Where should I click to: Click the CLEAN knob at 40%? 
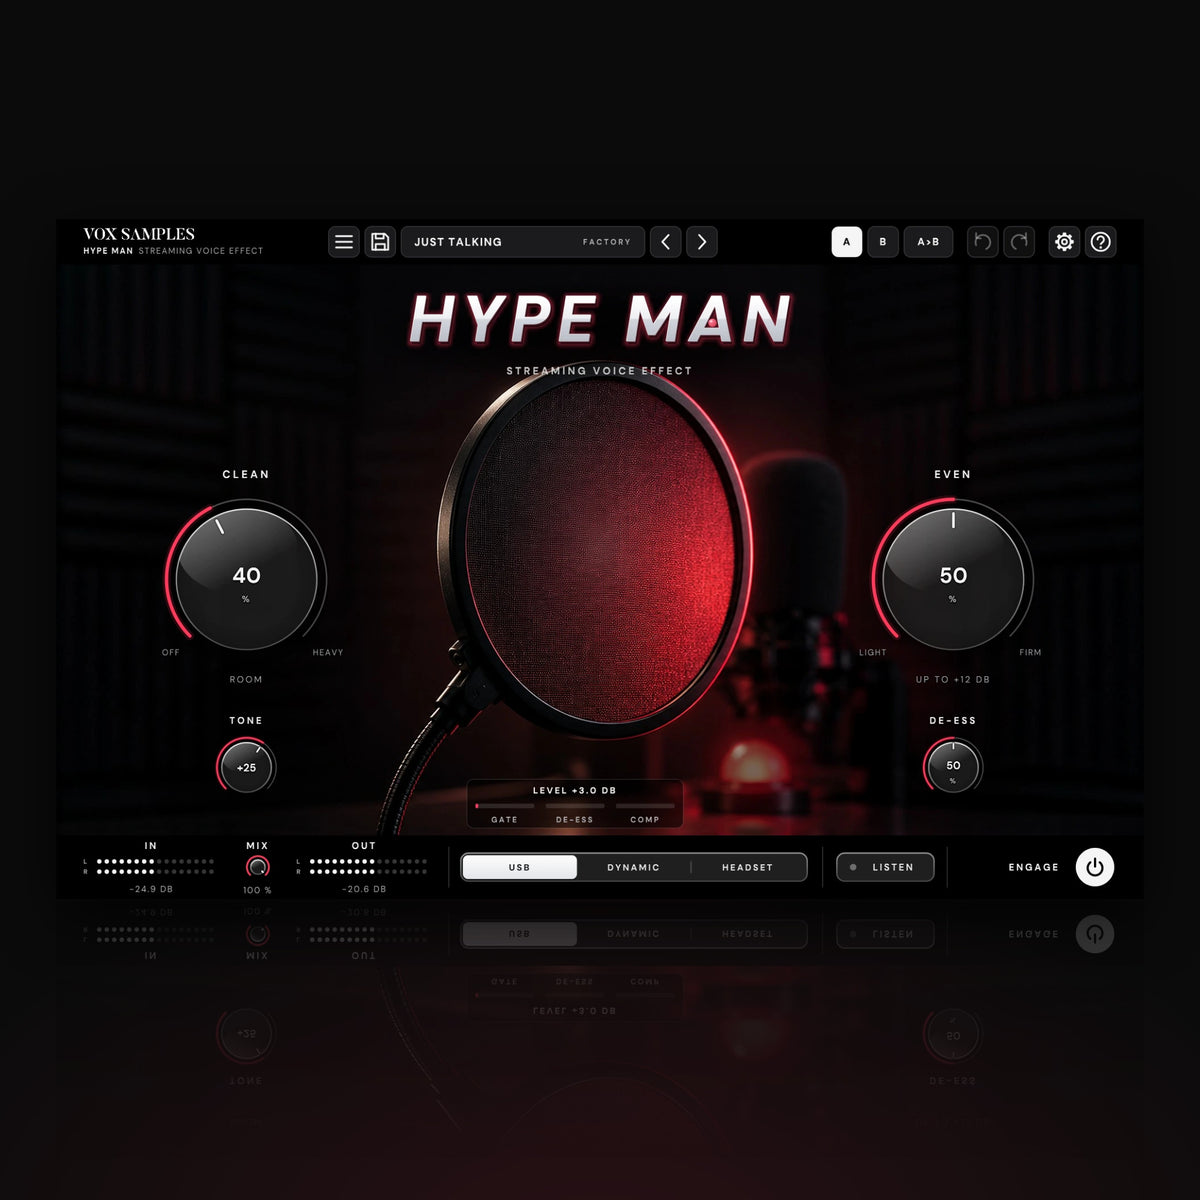point(246,578)
